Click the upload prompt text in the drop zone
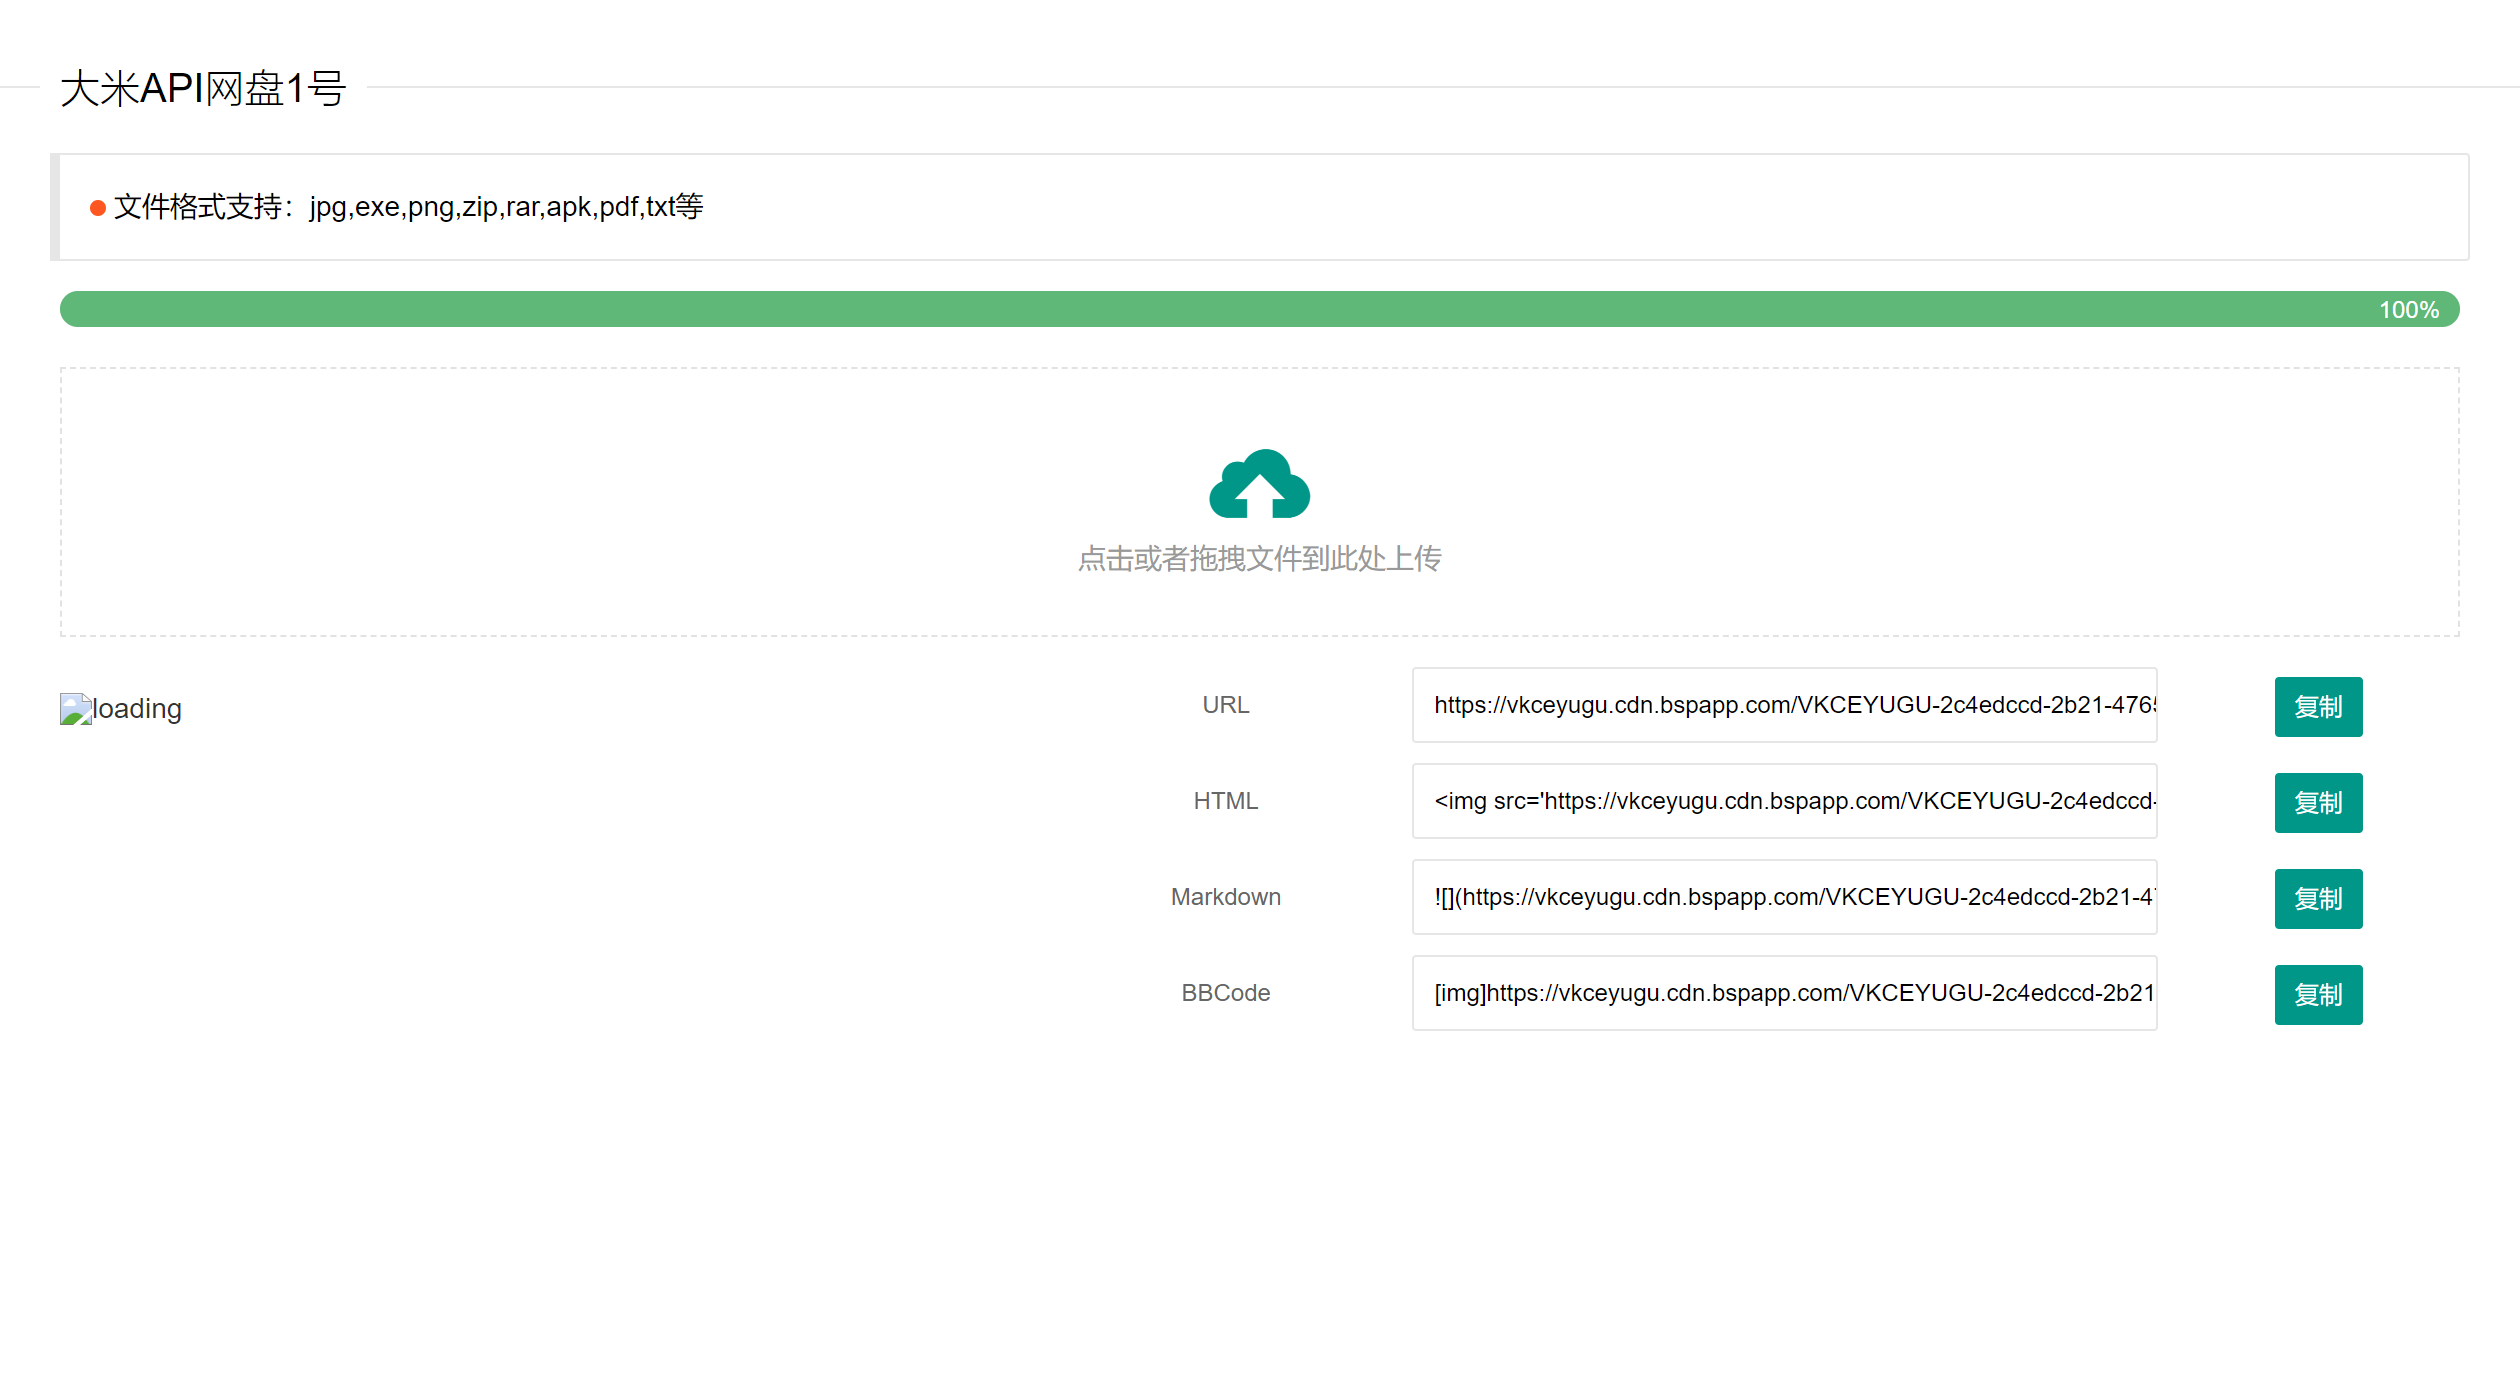The width and height of the screenshot is (2520, 1378). tap(1259, 559)
